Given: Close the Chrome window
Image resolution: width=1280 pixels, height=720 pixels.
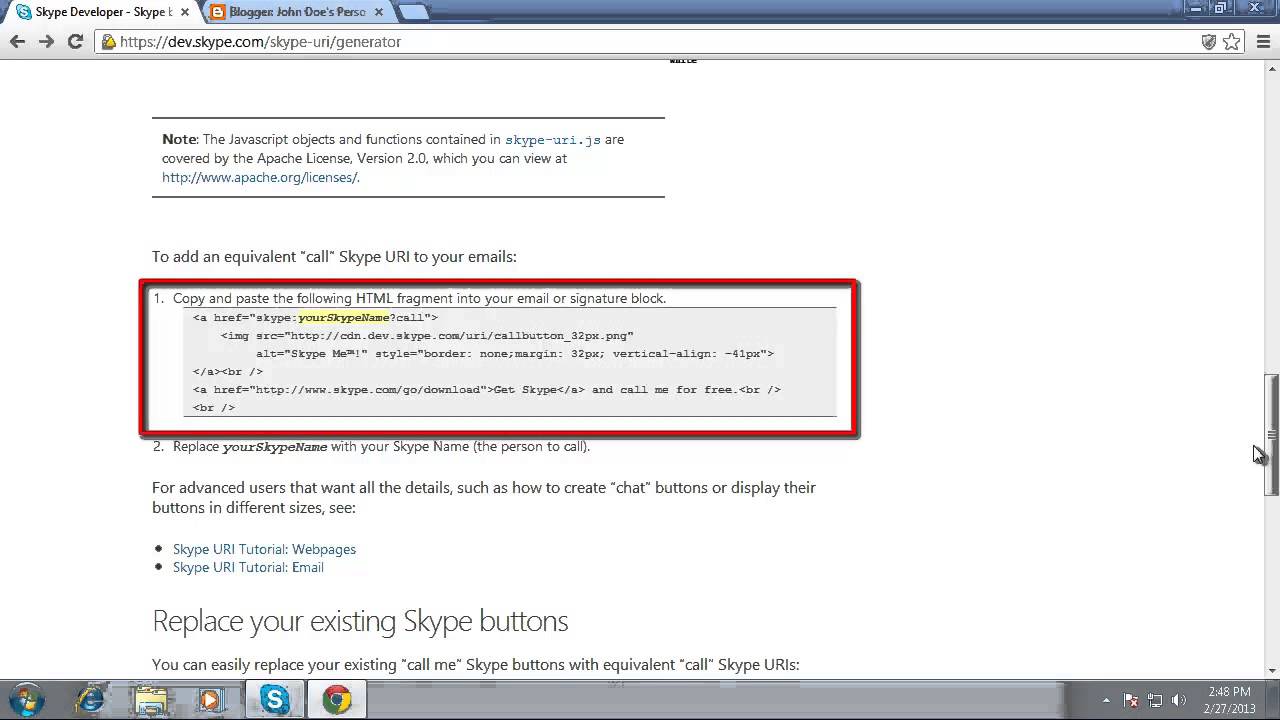Looking at the screenshot, I should click(x=1255, y=8).
